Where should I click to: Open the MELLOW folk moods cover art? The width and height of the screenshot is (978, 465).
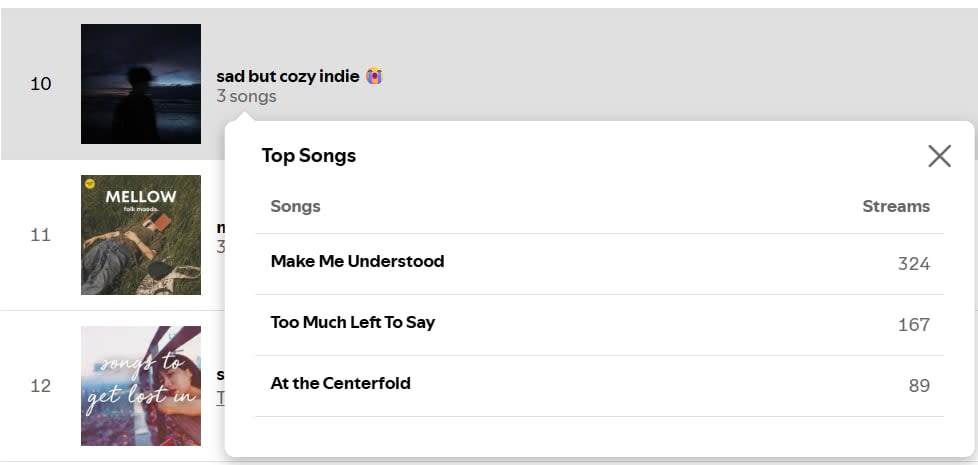[x=141, y=235]
